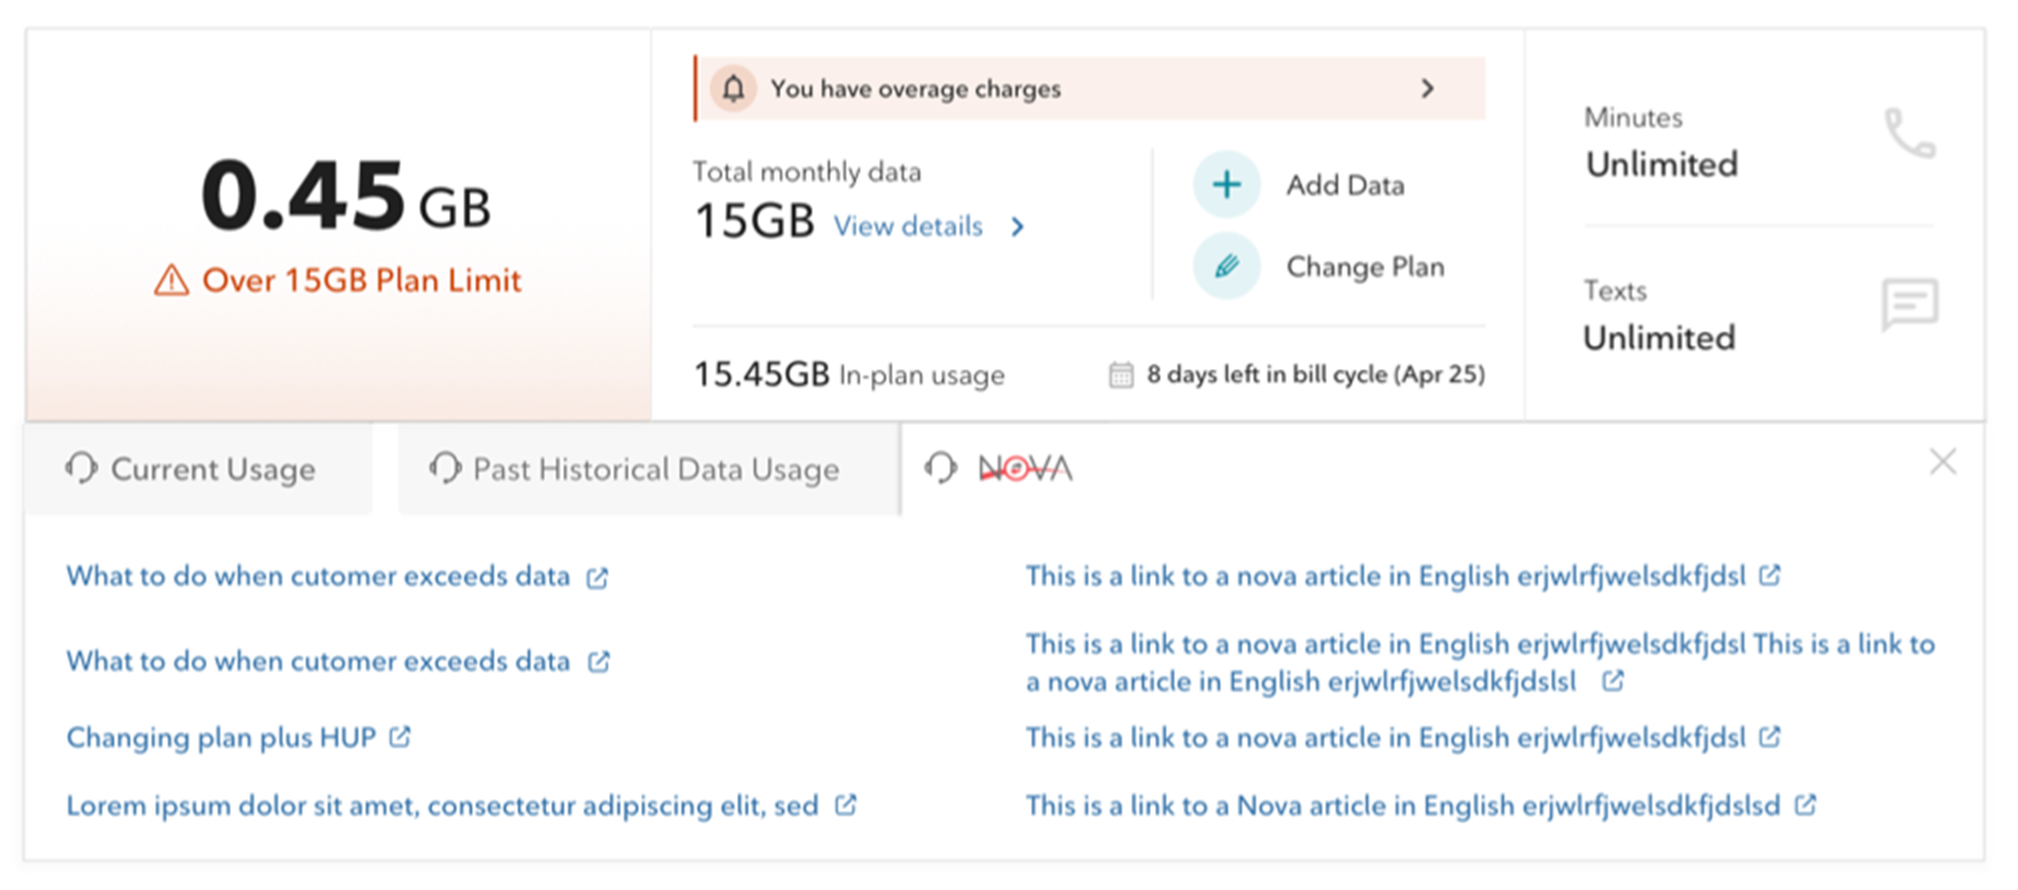Screen dimensions: 2018x890
Task: Close the NOVA articles panel
Action: click(1942, 462)
